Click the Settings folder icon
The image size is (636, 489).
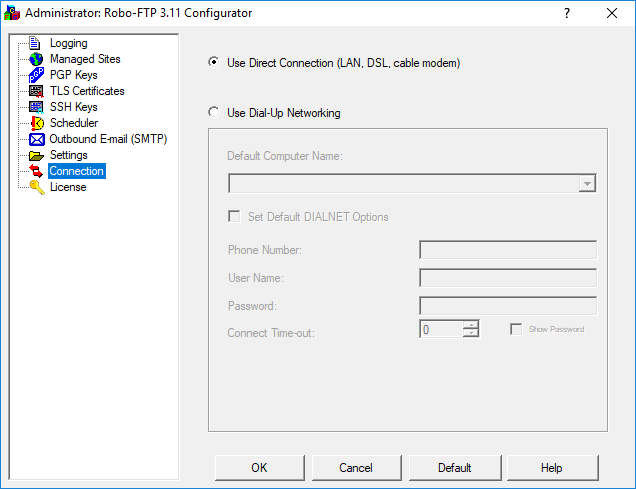tap(36, 155)
